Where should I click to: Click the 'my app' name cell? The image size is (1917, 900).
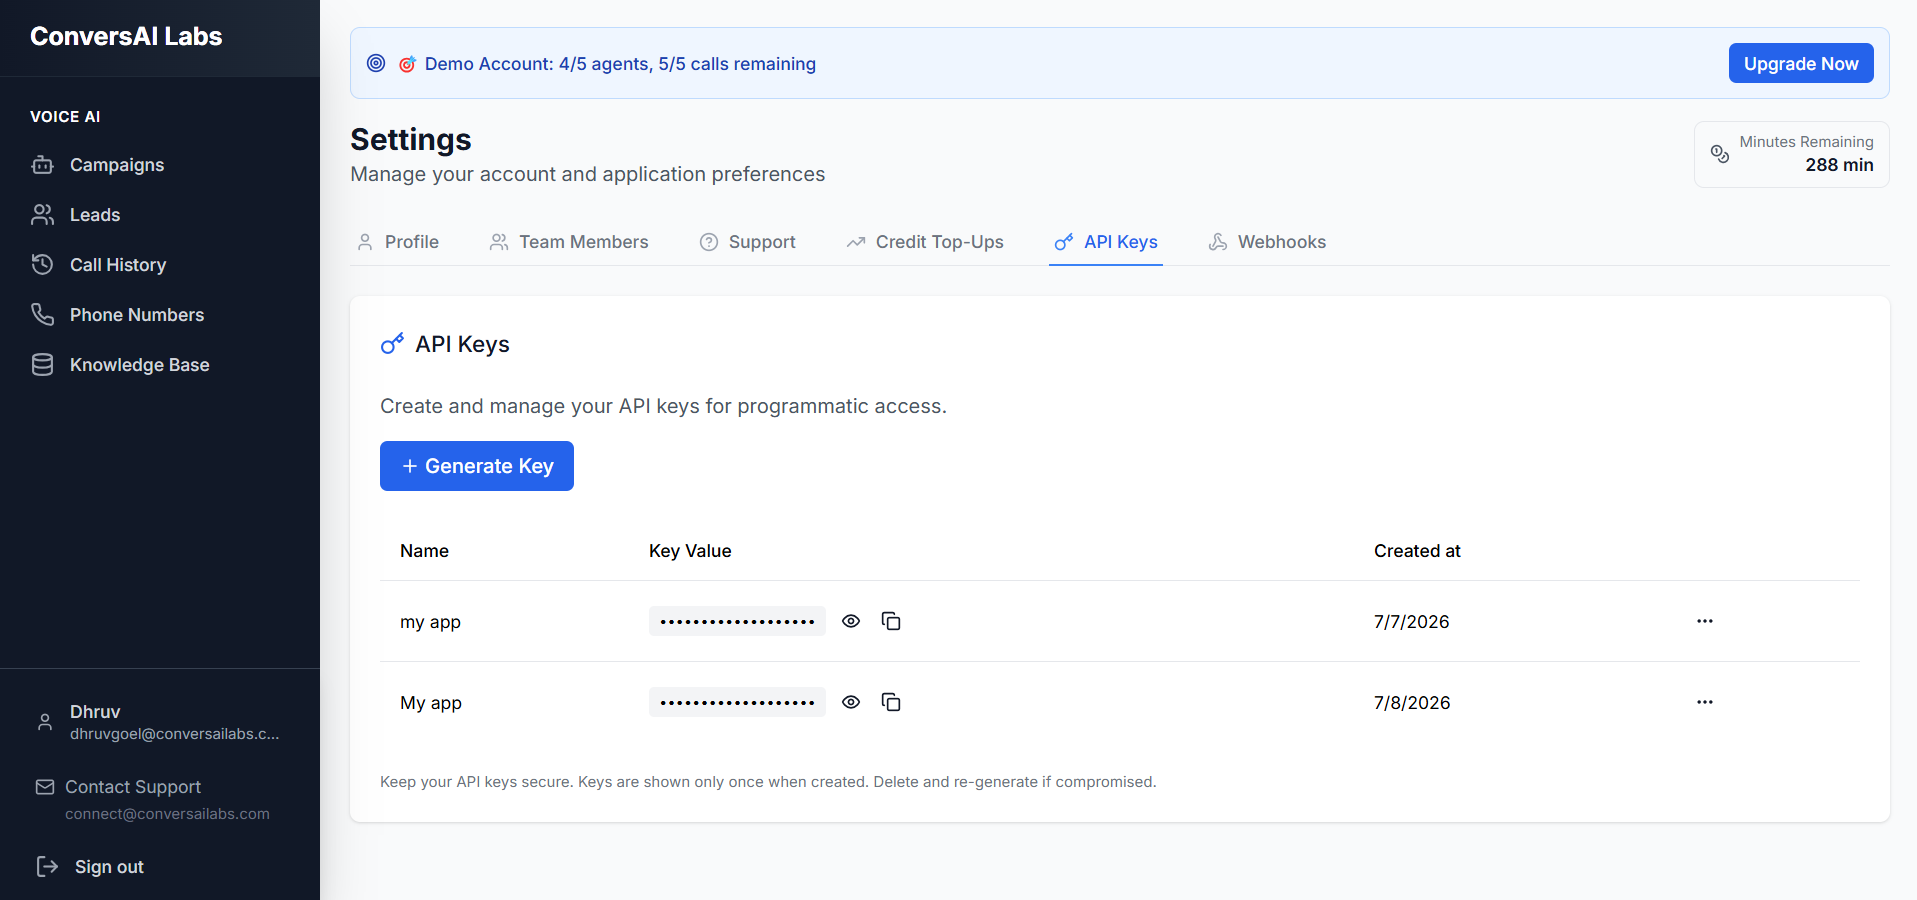tap(430, 622)
